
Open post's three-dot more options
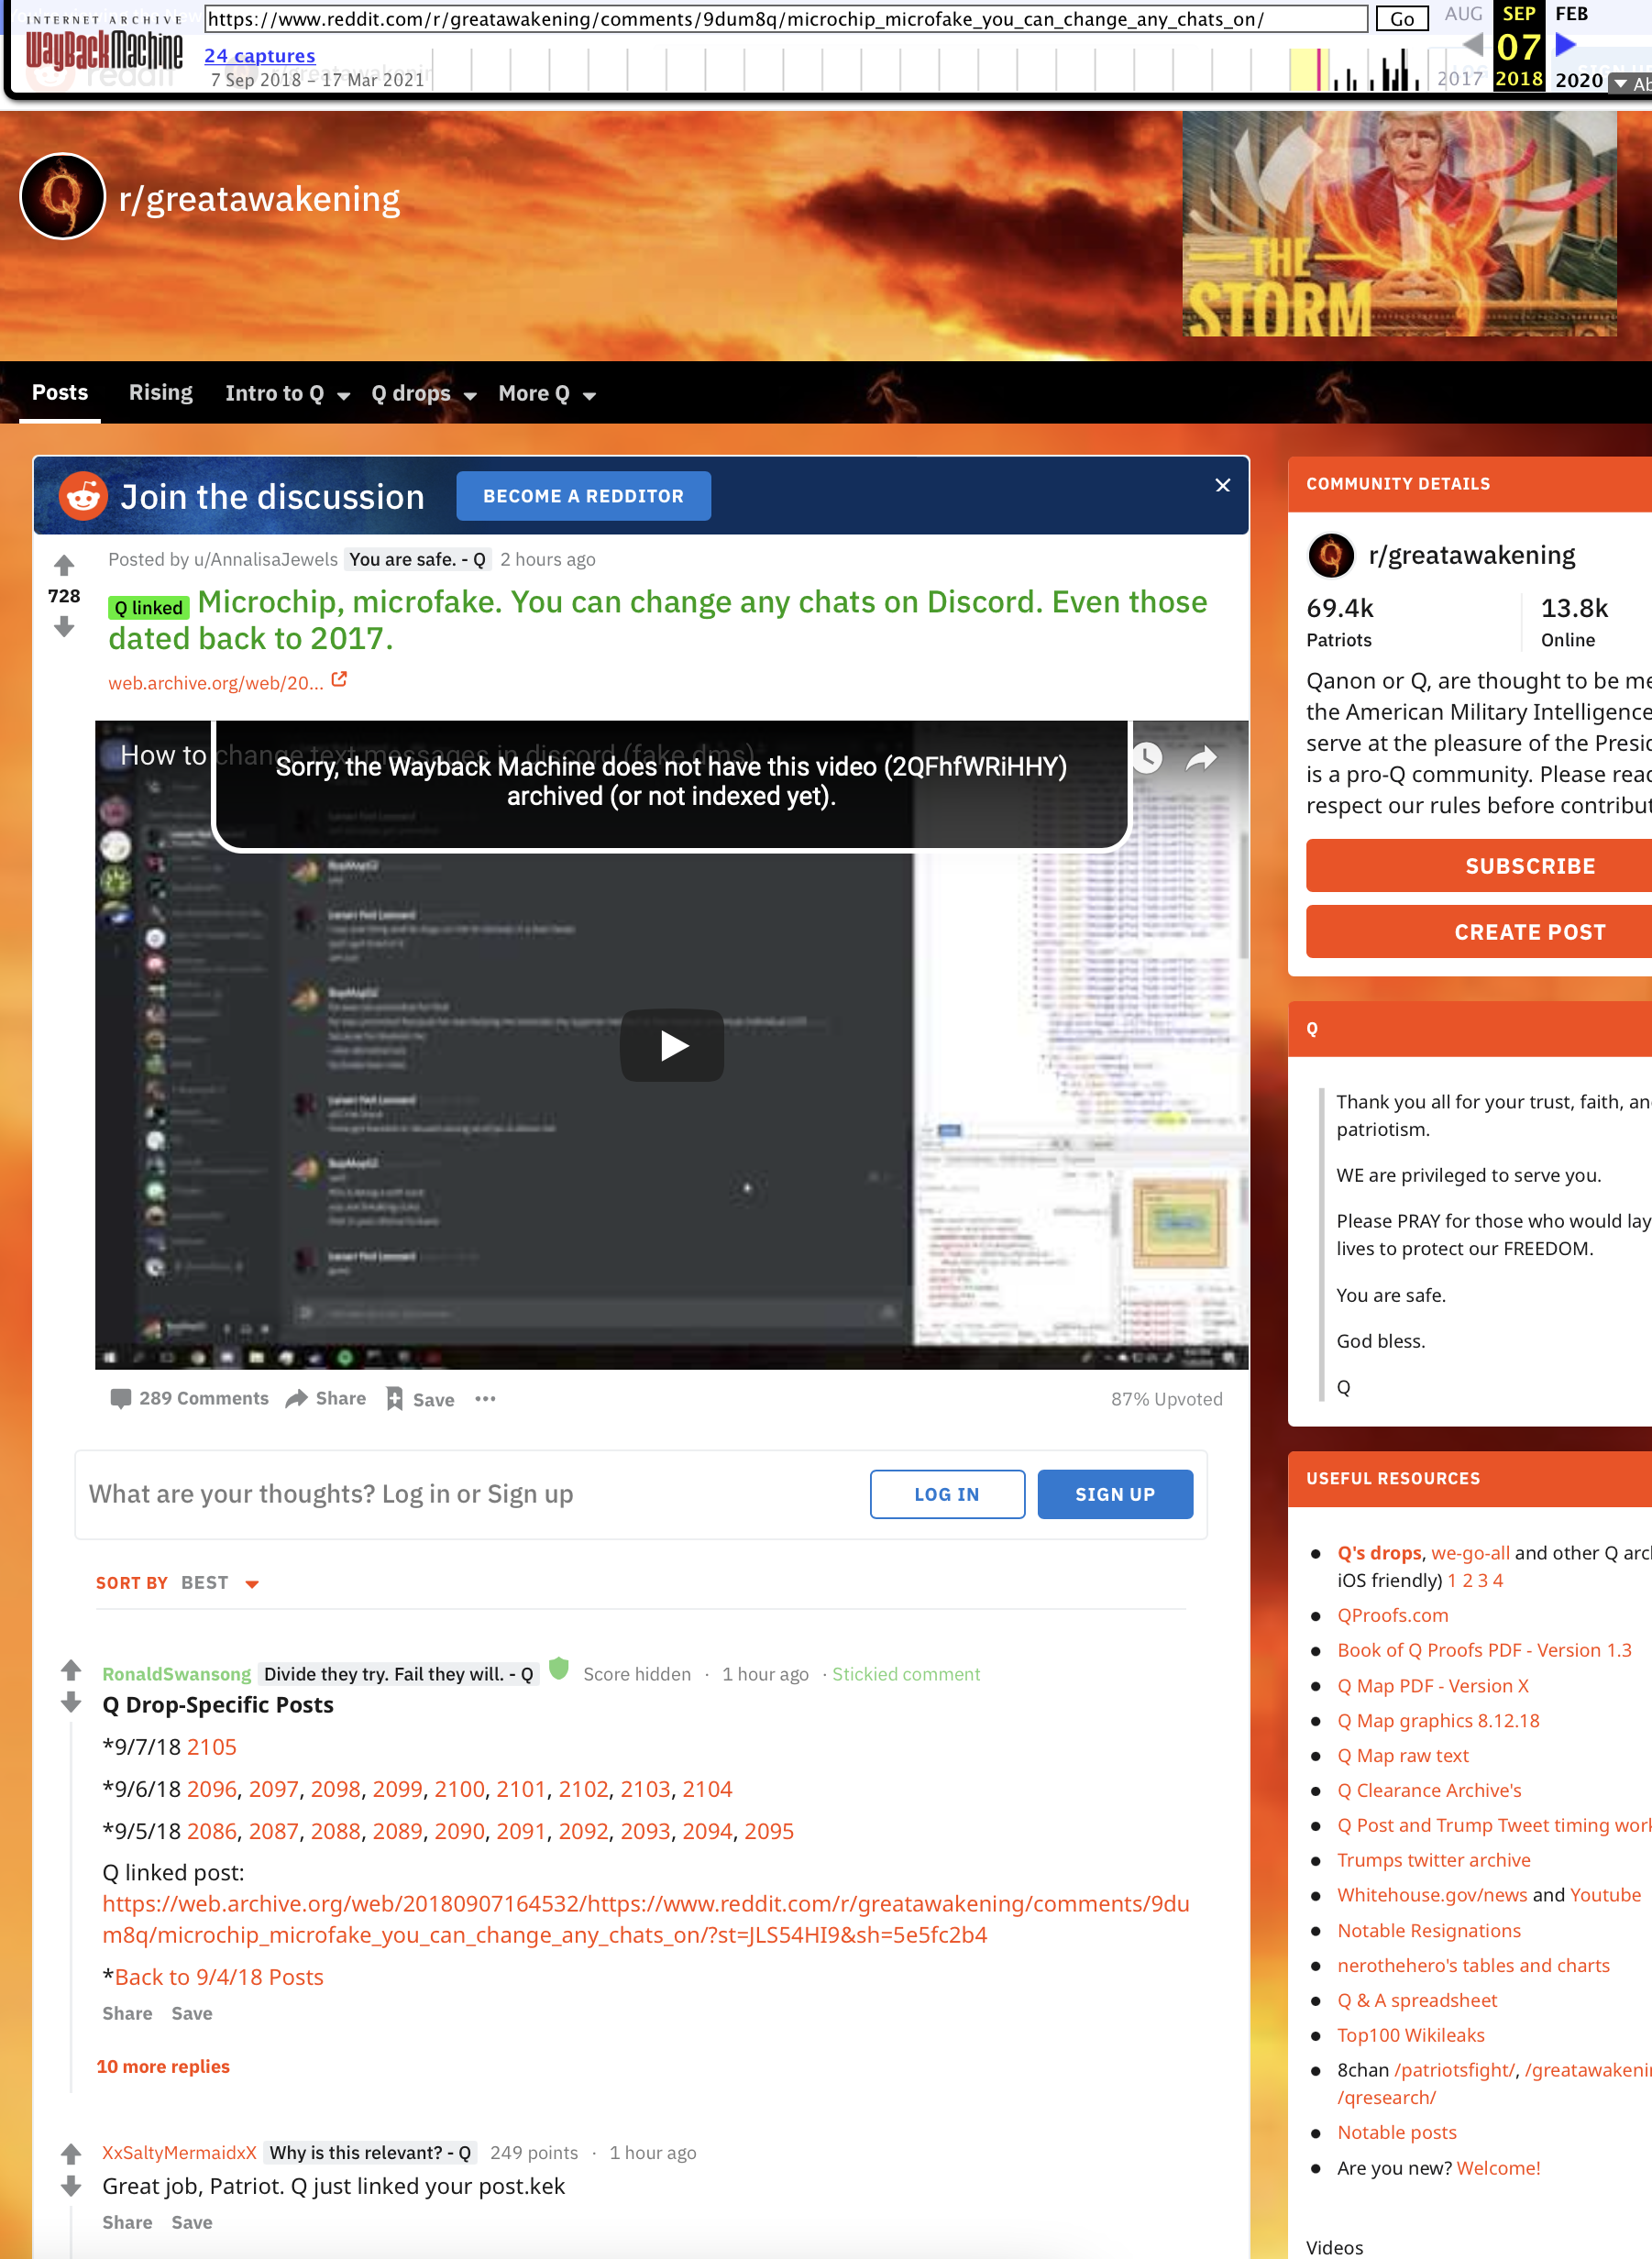[485, 1399]
